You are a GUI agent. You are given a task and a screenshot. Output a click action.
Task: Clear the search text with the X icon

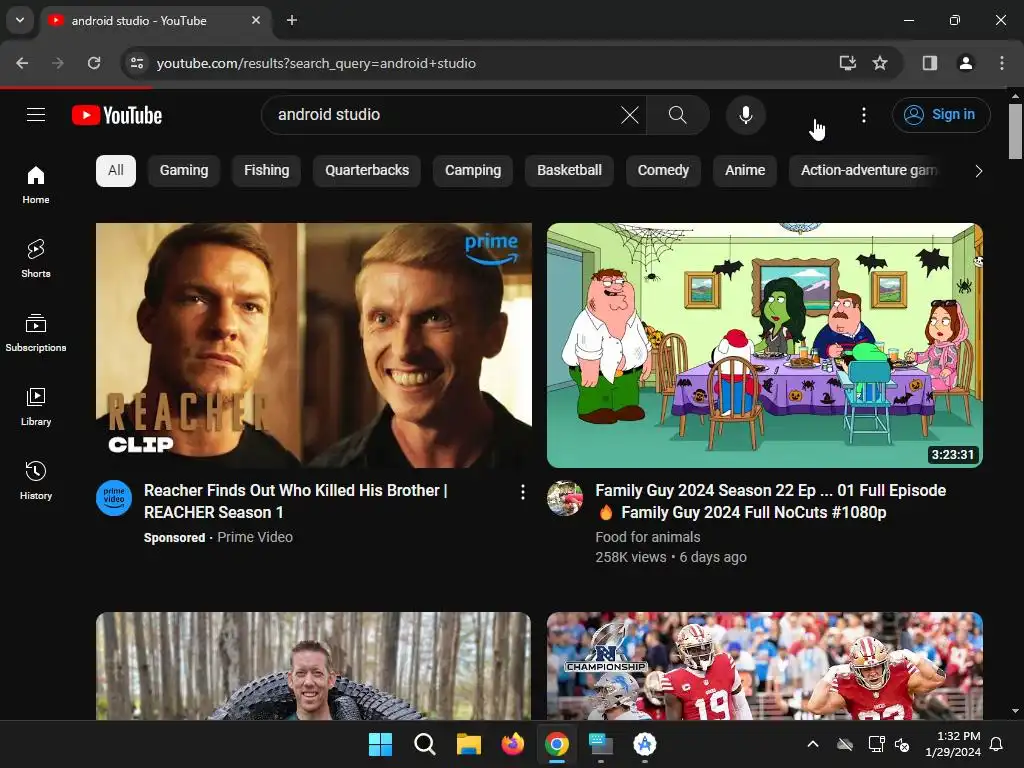(x=630, y=115)
